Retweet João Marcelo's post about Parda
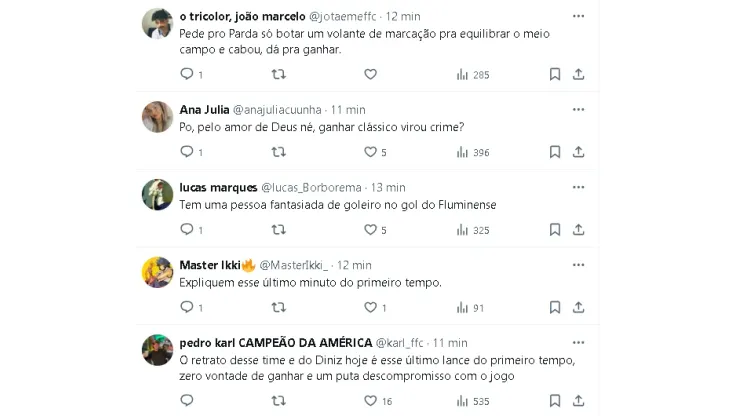740x416 pixels. [278, 74]
